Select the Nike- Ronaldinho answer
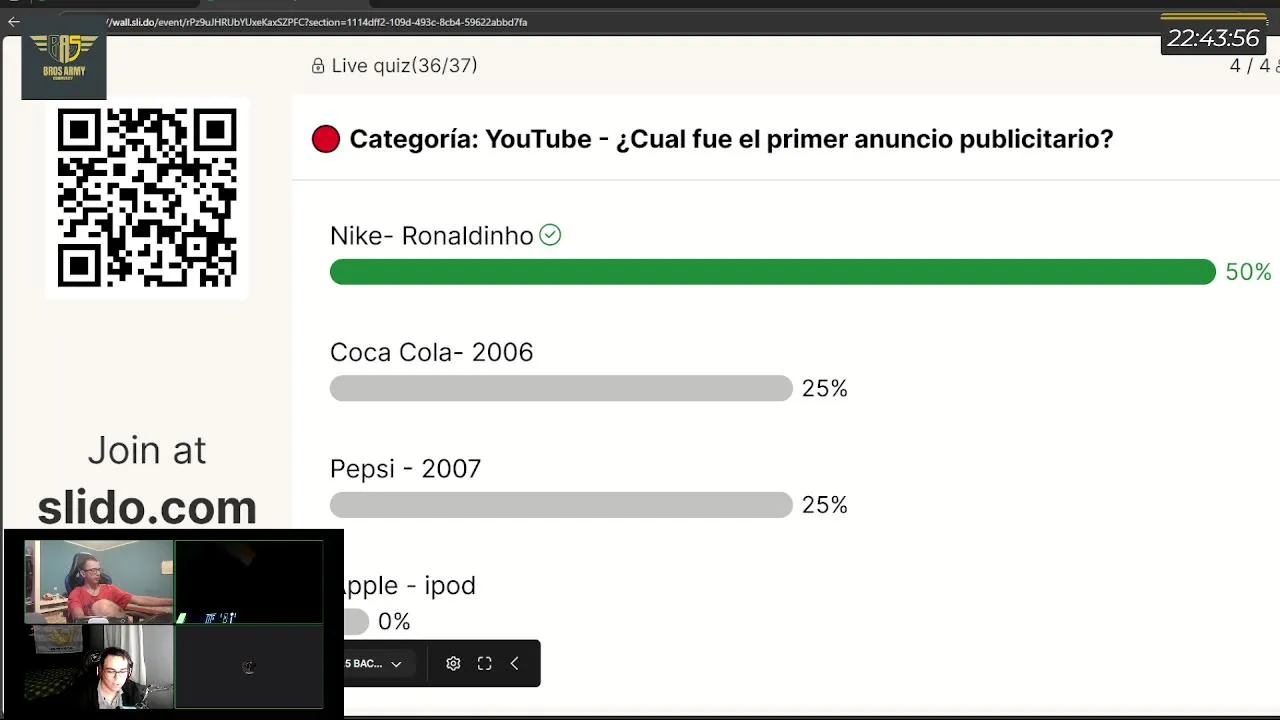 click(431, 236)
